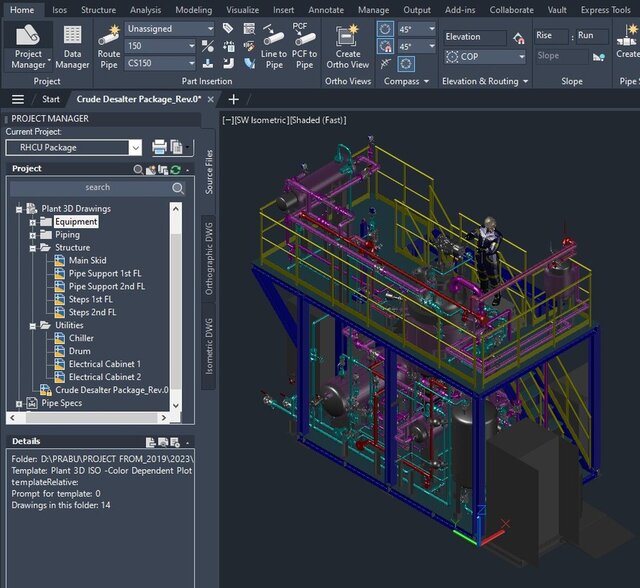Screen dimensions: 640x588
Task: Switch to the Isos ribbon tab
Action: point(60,10)
